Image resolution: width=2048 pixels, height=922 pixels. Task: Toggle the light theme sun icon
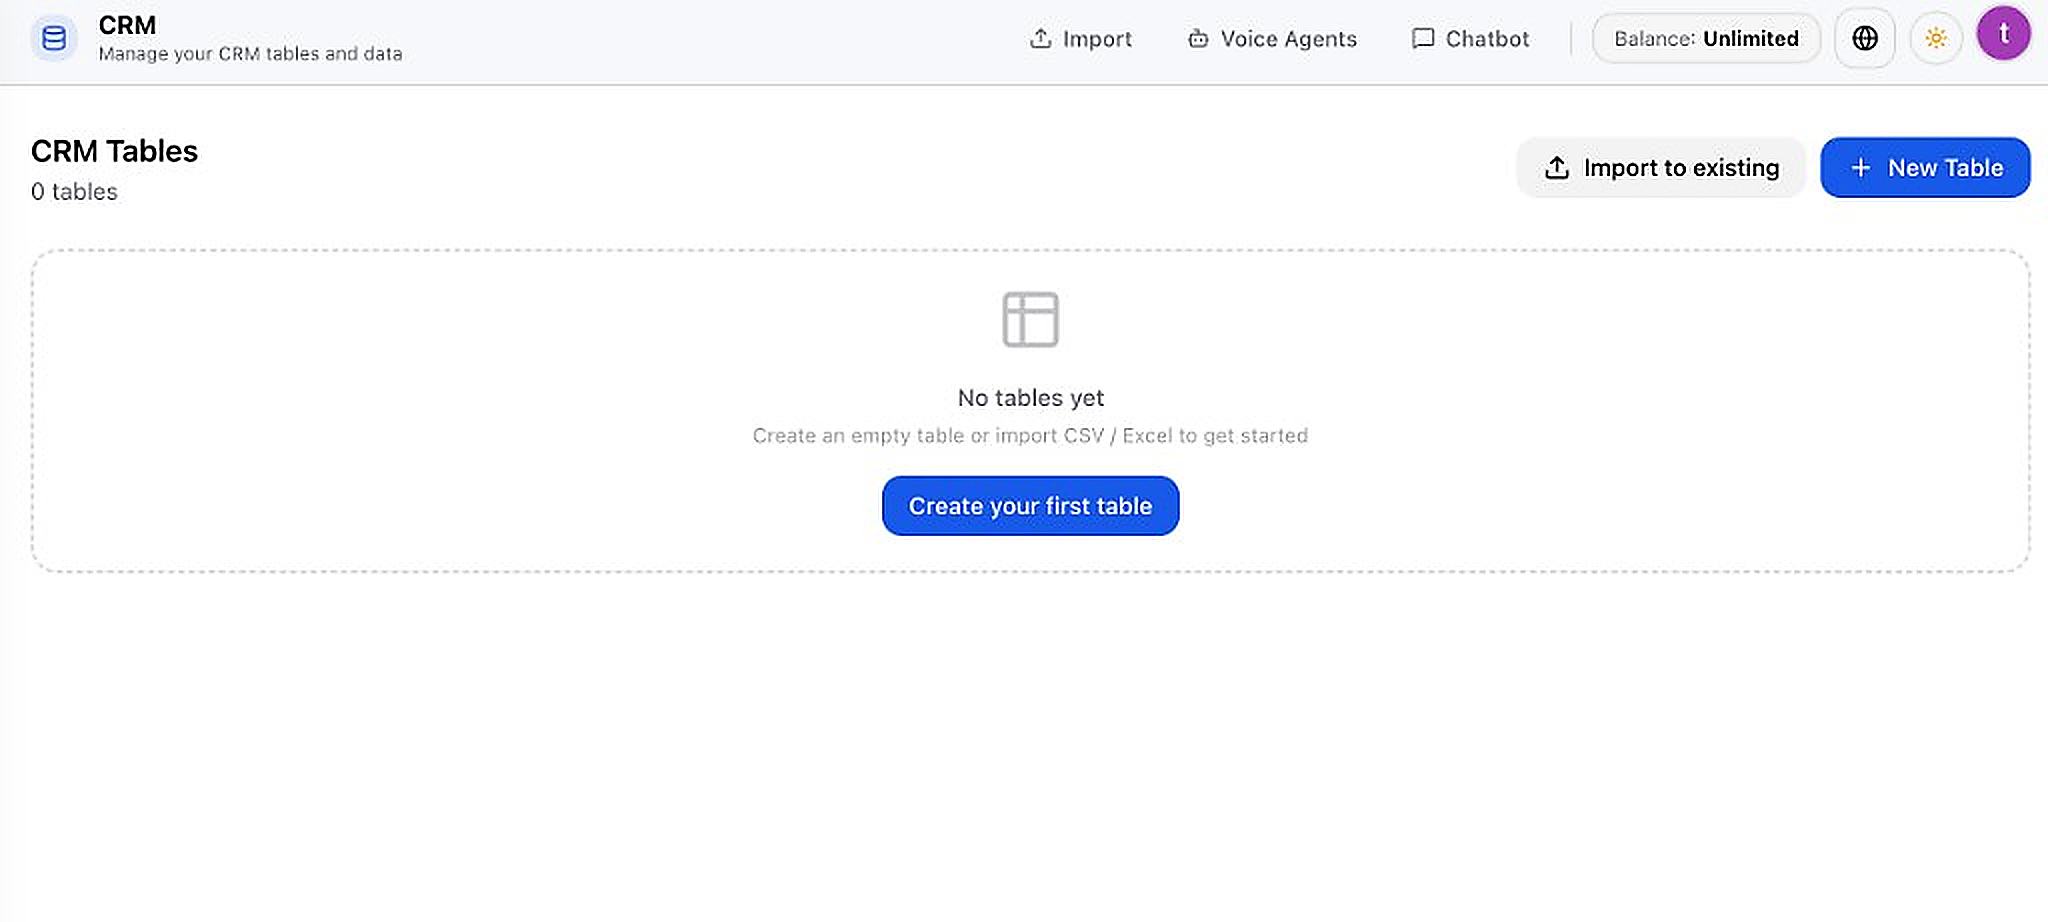[x=1936, y=39]
